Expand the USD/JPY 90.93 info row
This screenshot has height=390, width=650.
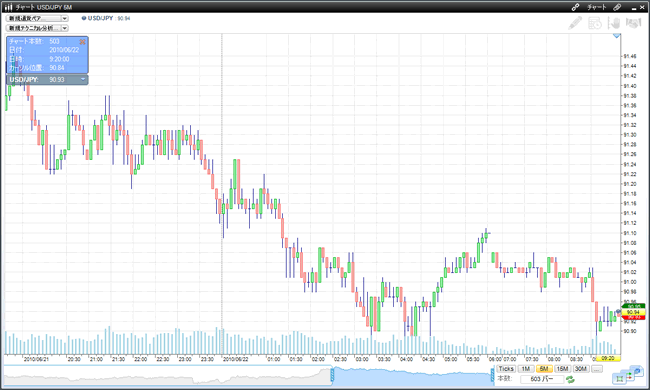83,79
